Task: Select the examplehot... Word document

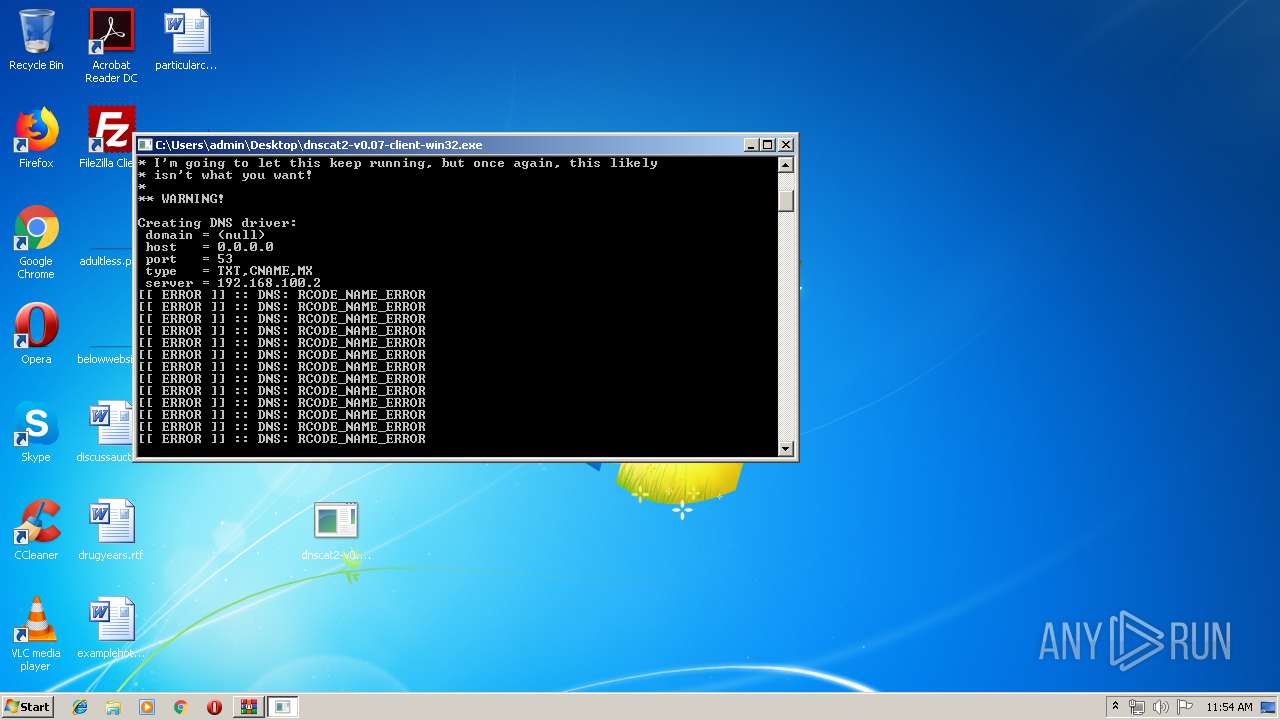Action: (111, 628)
